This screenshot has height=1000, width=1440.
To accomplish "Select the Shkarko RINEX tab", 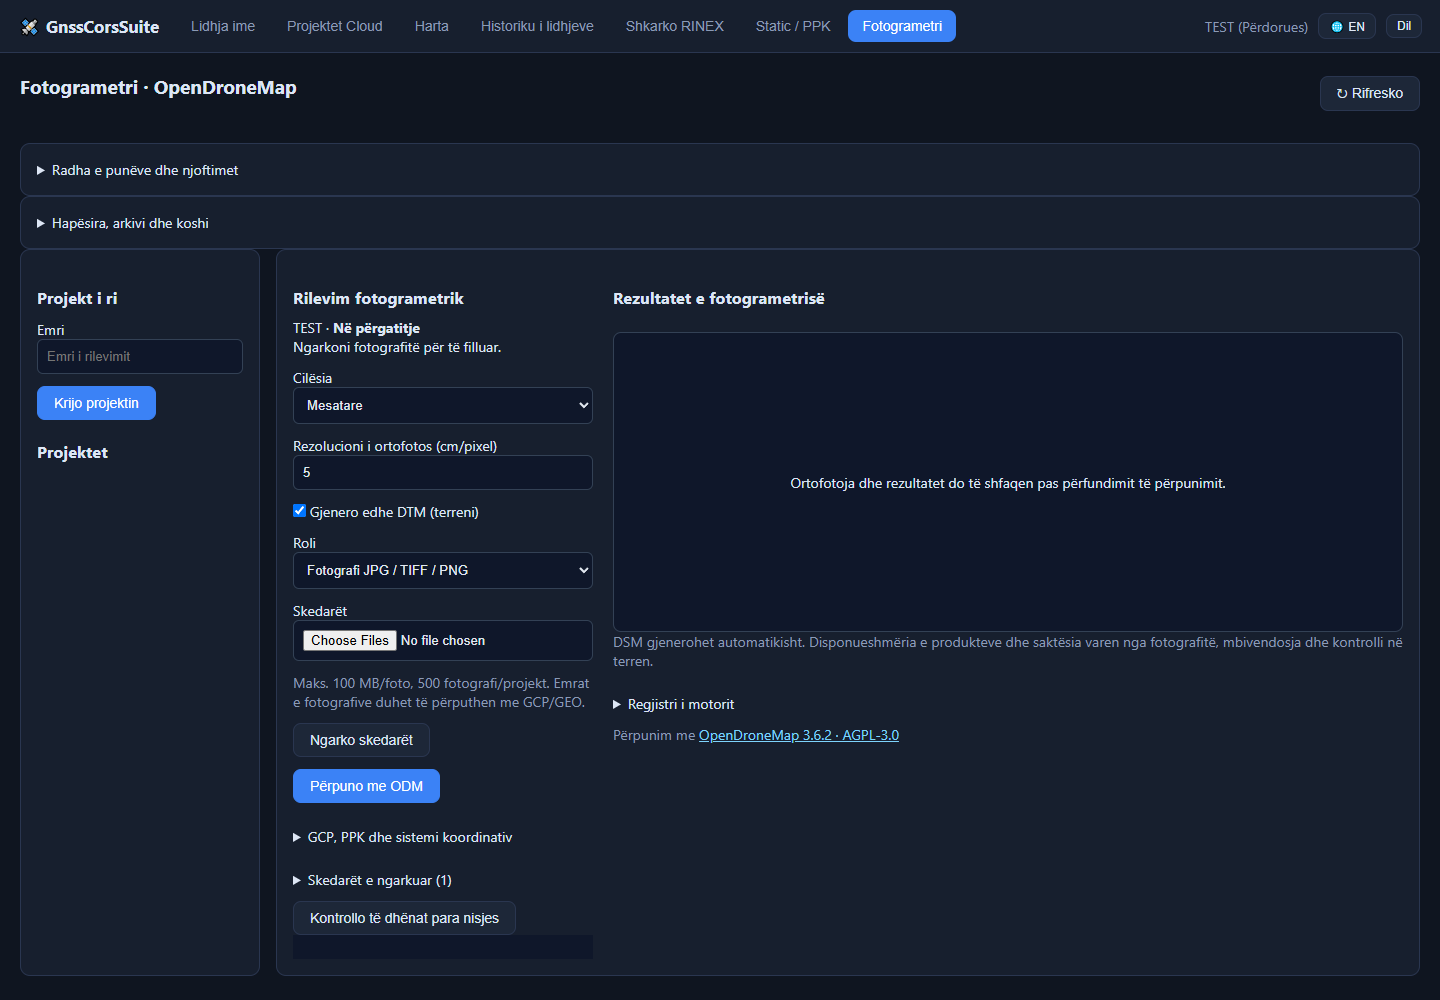I will pos(675,26).
